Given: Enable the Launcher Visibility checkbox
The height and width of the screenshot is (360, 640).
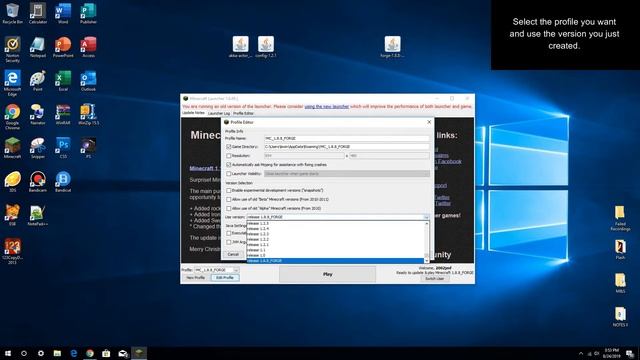Looking at the screenshot, I should (x=229, y=173).
